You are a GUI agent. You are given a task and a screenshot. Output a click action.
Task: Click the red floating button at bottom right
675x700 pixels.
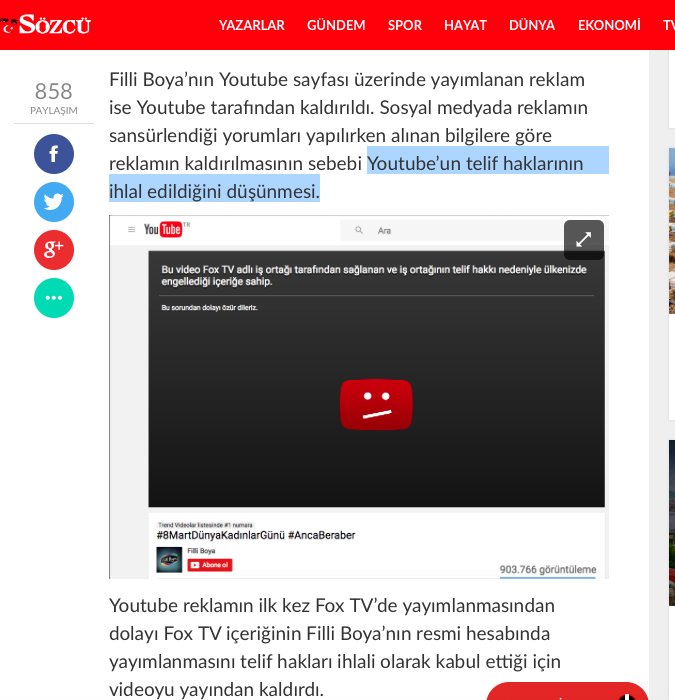click(567, 691)
